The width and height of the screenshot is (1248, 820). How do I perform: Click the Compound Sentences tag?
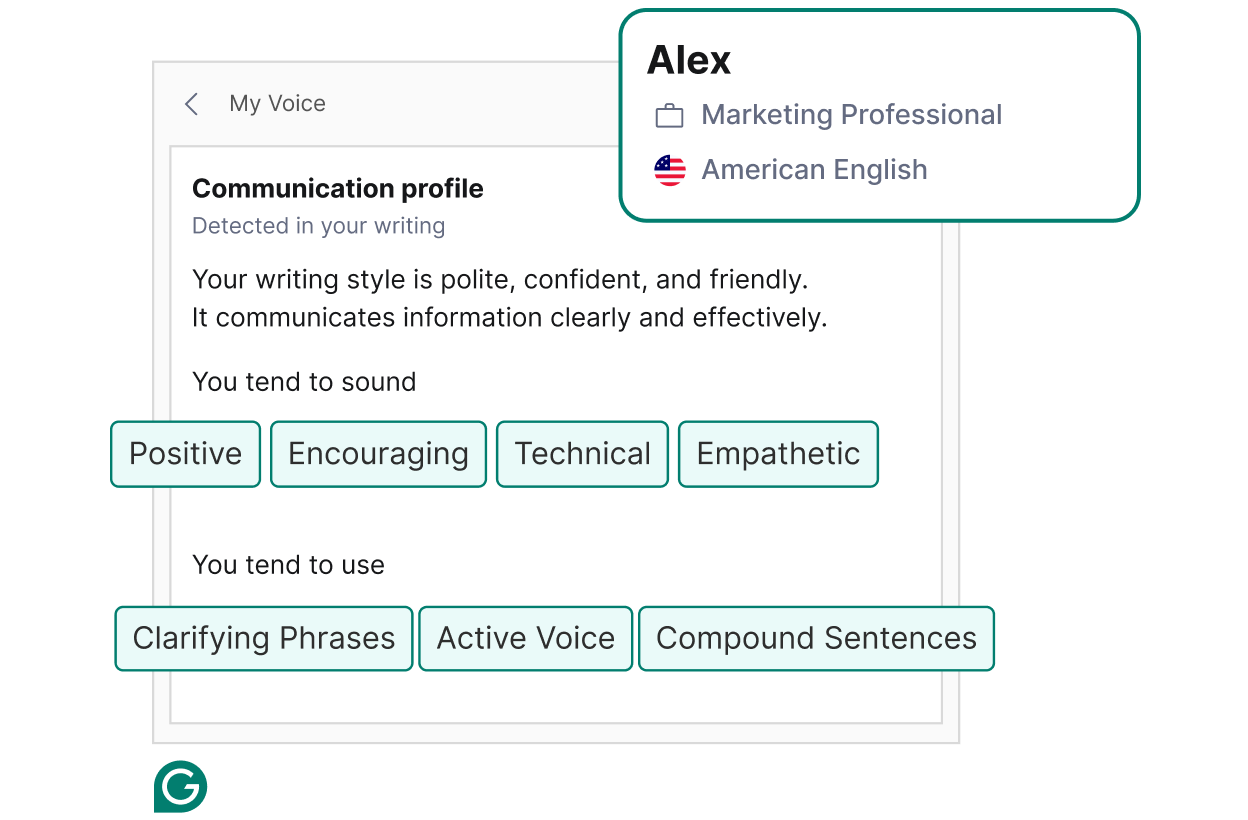(x=816, y=638)
